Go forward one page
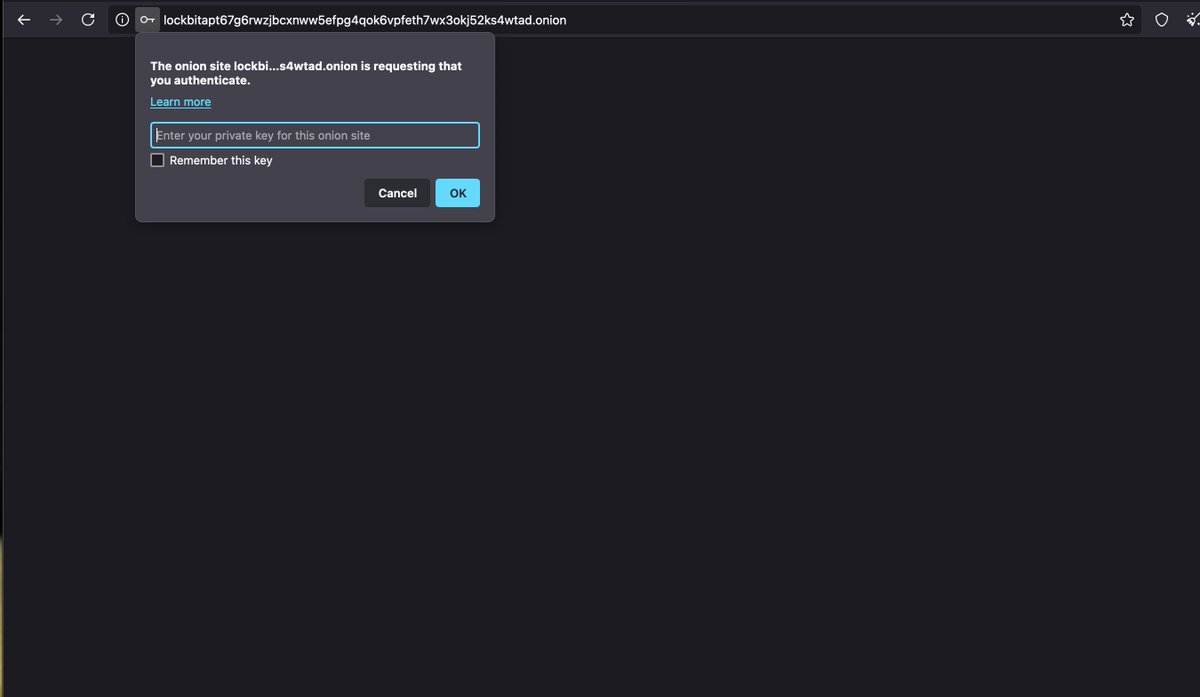Screen dimensions: 1200x697 pos(55,19)
